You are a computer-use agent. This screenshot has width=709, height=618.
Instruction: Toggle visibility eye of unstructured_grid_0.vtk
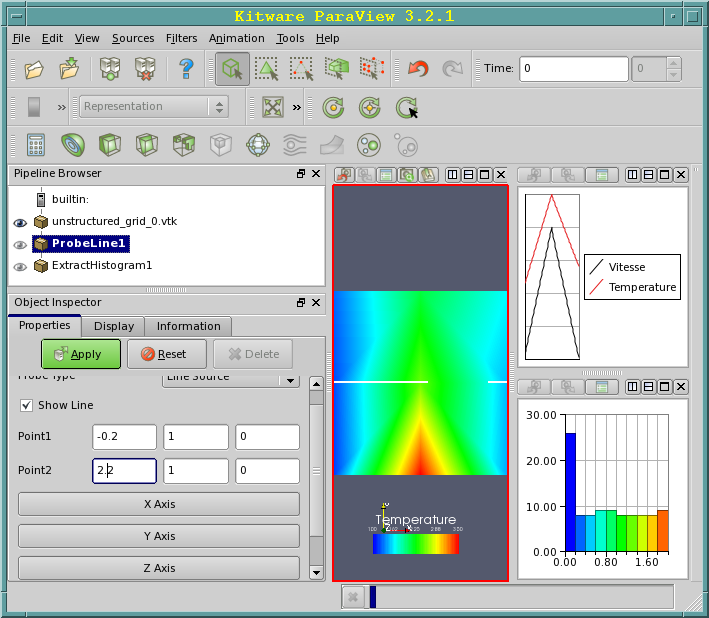pyautogui.click(x=20, y=222)
